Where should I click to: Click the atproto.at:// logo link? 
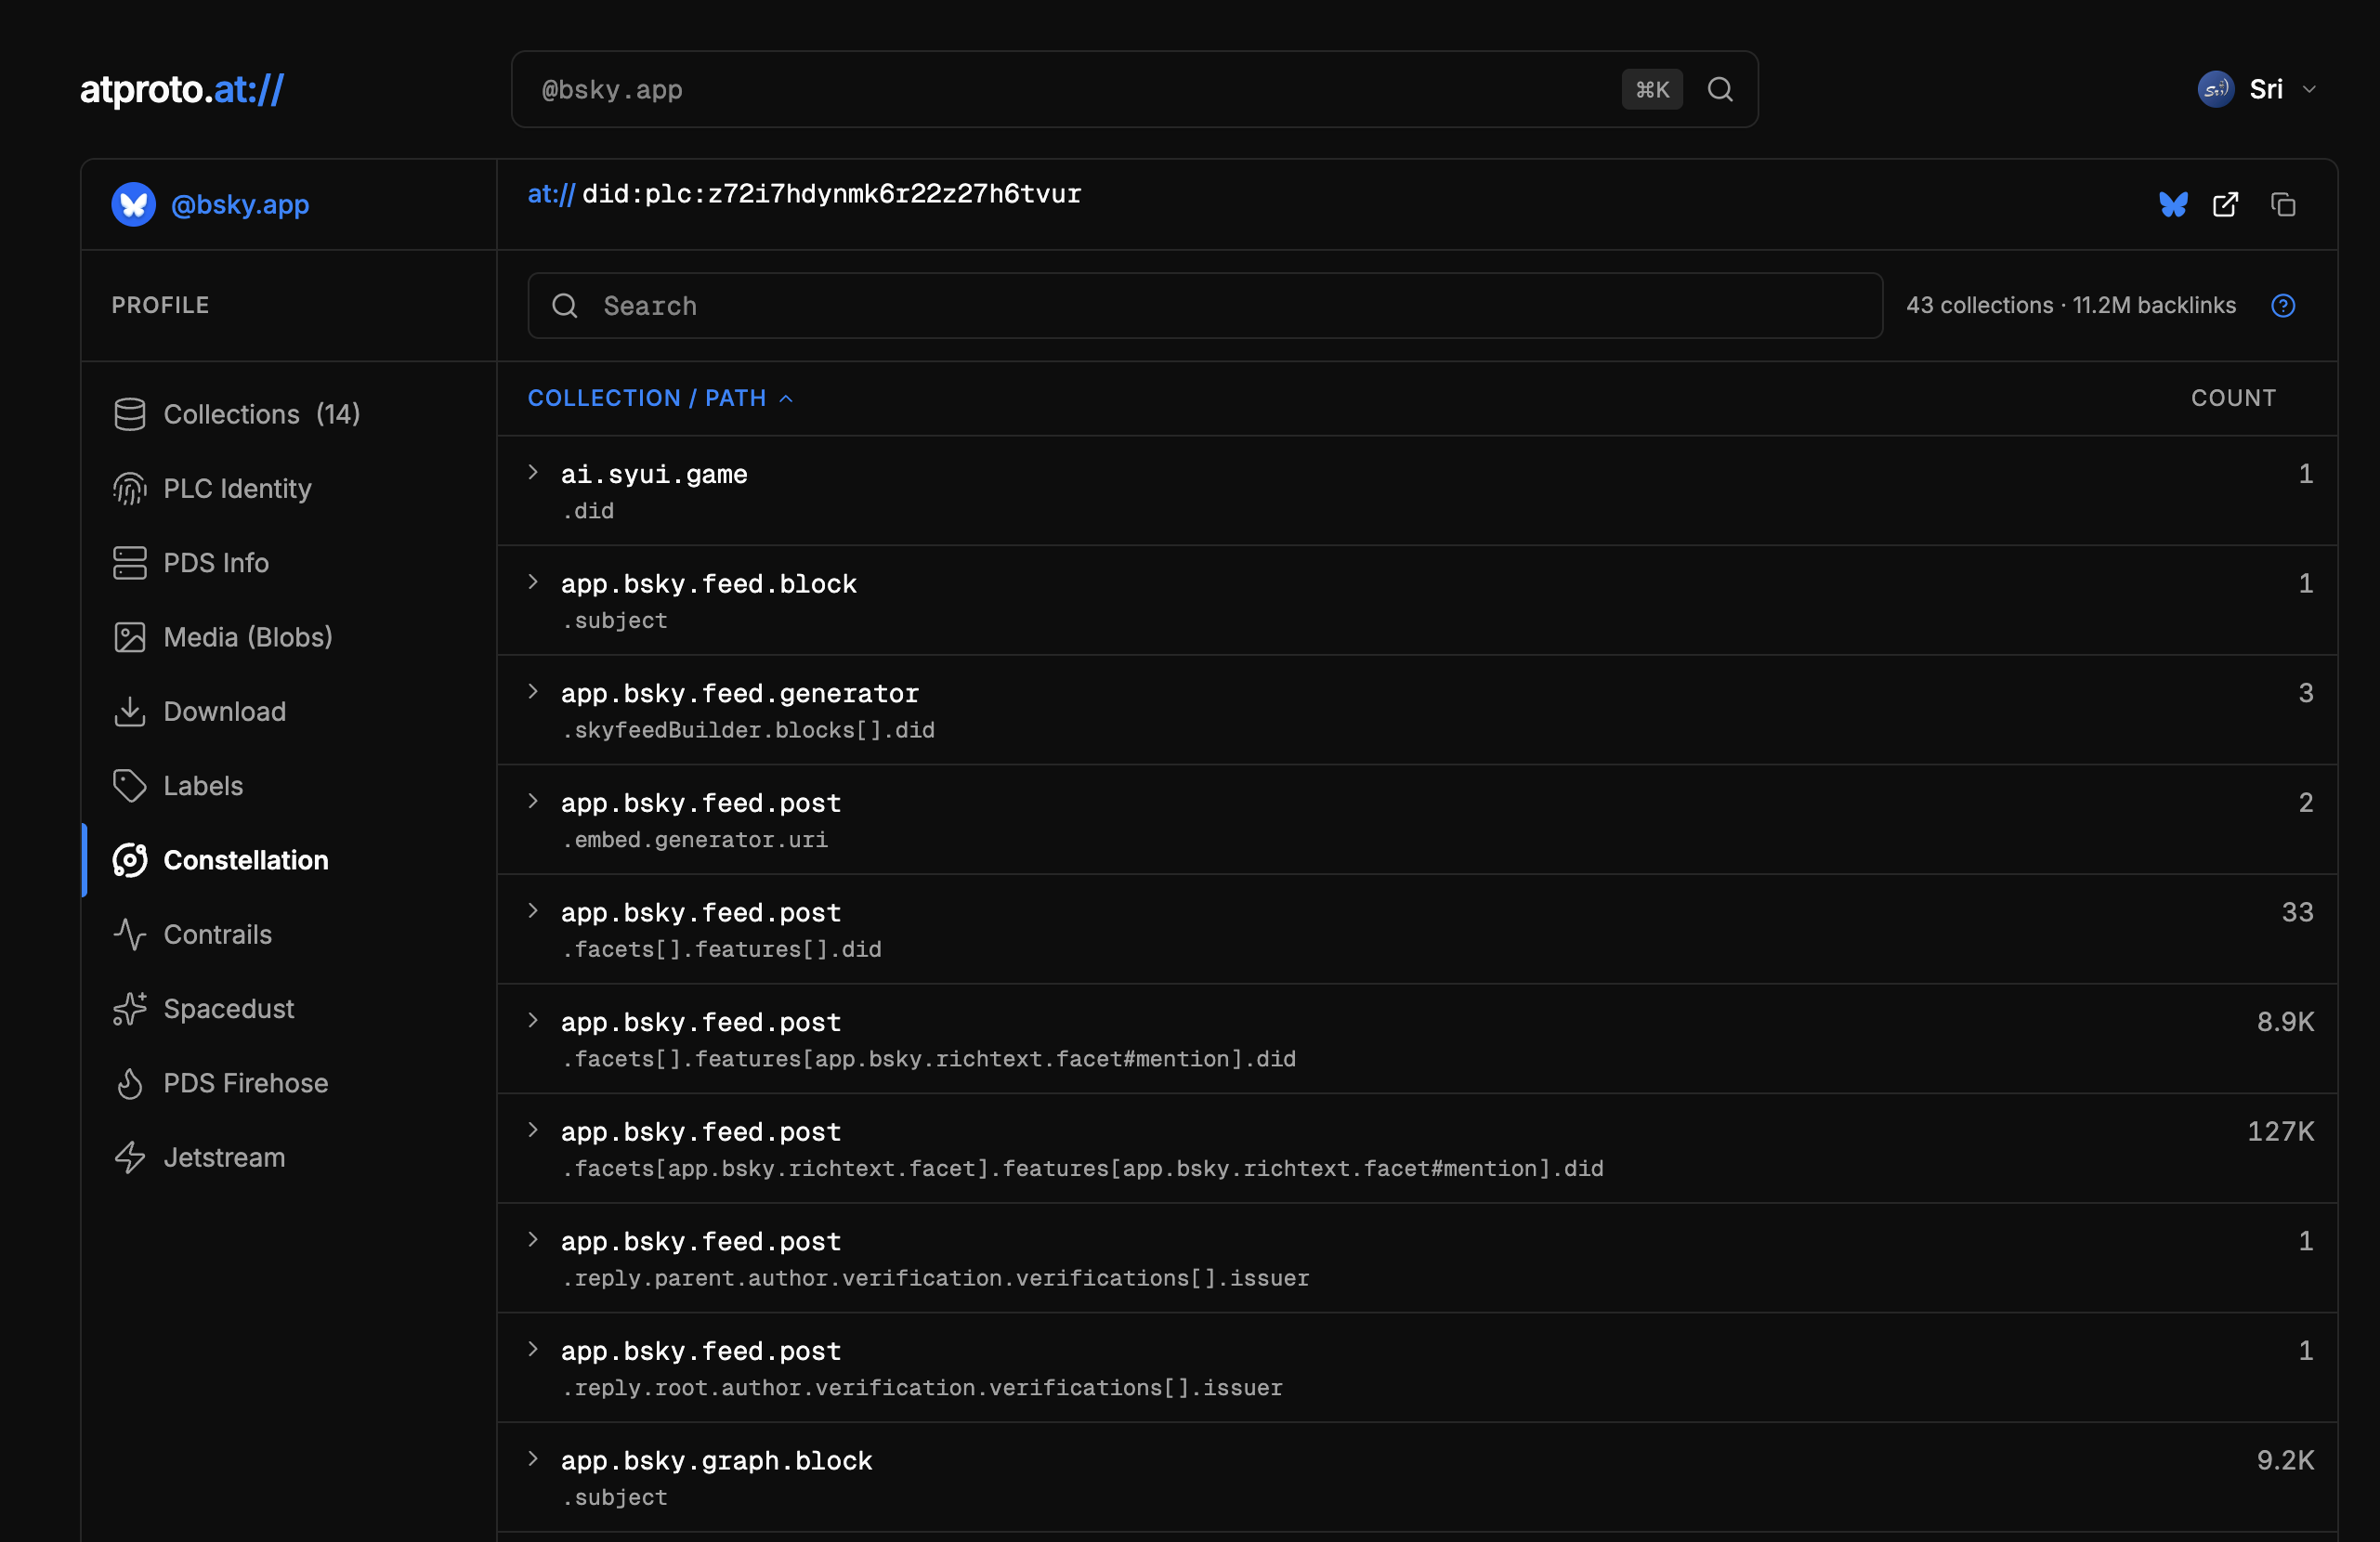[182, 89]
